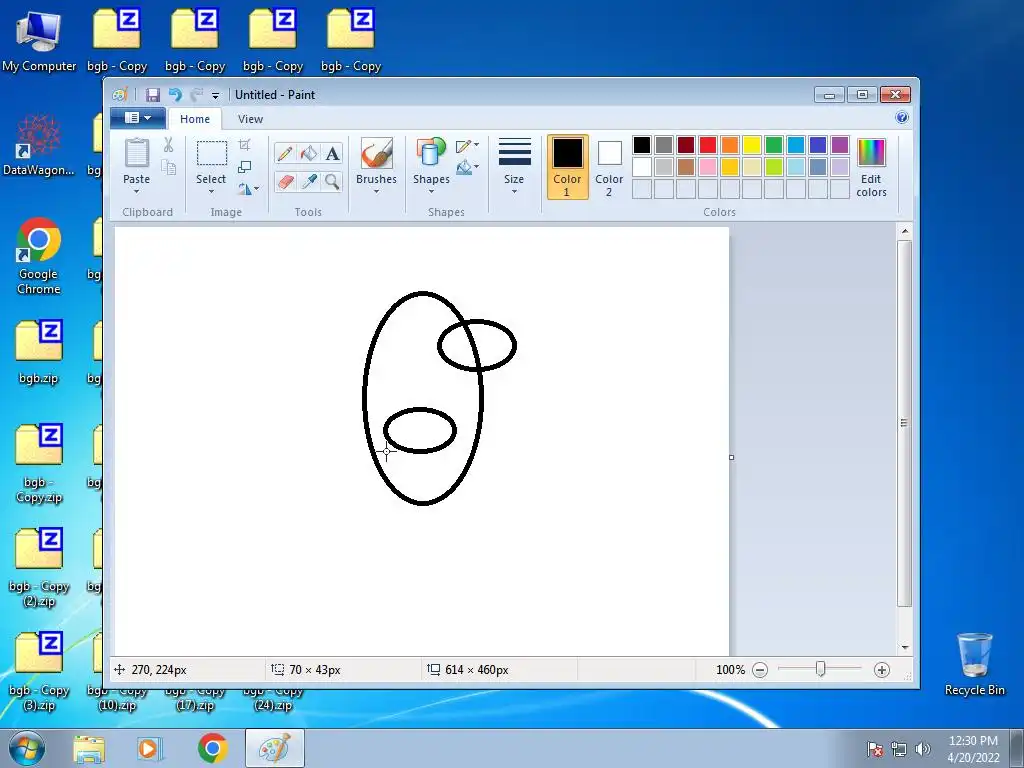Select the Text tool

[332, 153]
